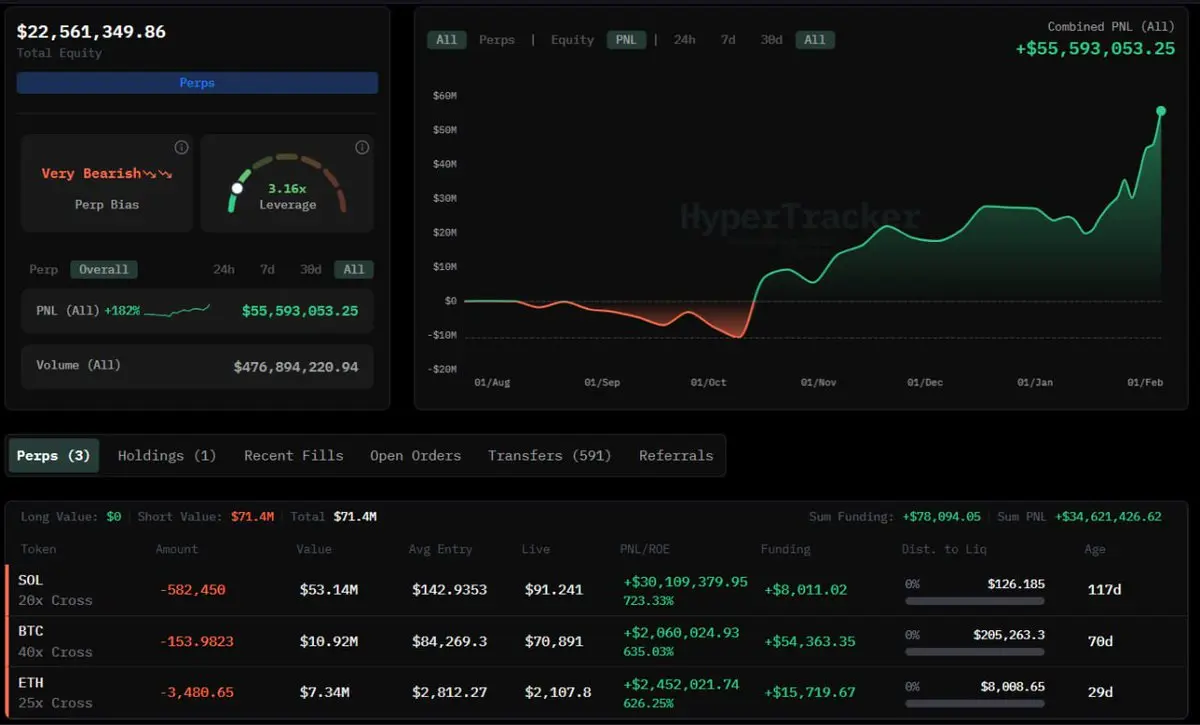Screen dimensions: 1200x725
Task: Switch stats panel to Perp
Action: (43, 269)
